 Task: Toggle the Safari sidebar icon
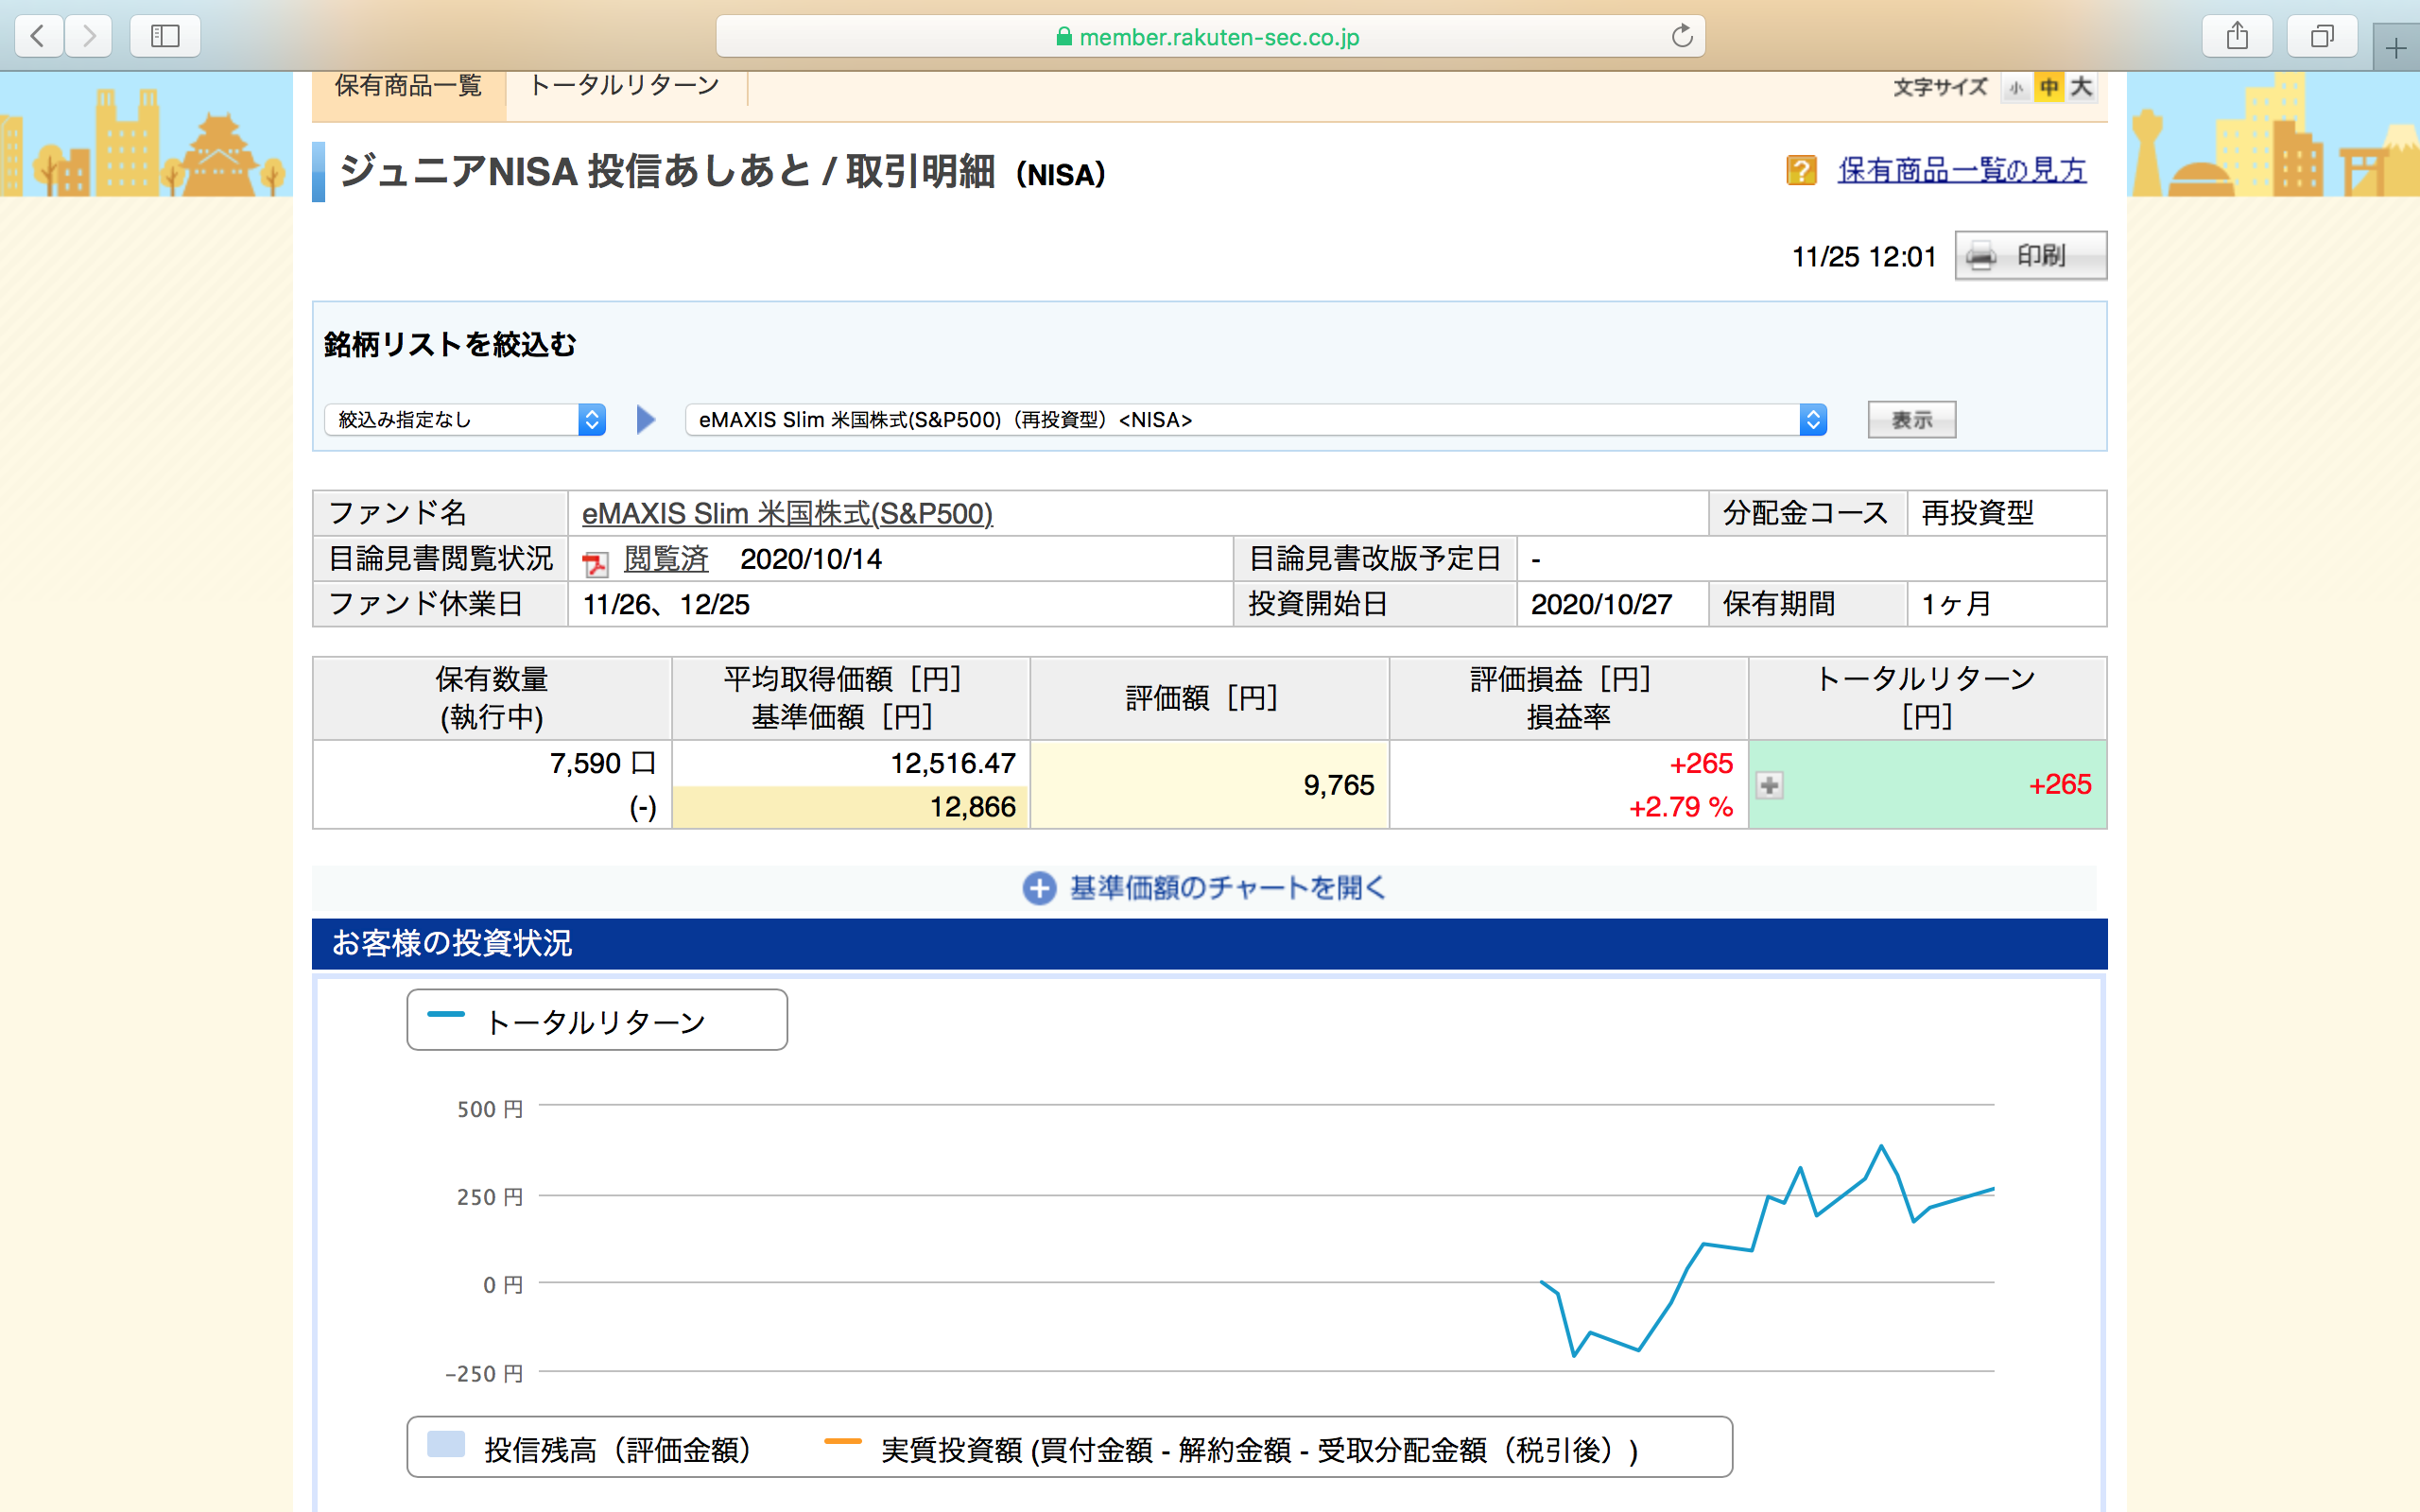pos(165,37)
